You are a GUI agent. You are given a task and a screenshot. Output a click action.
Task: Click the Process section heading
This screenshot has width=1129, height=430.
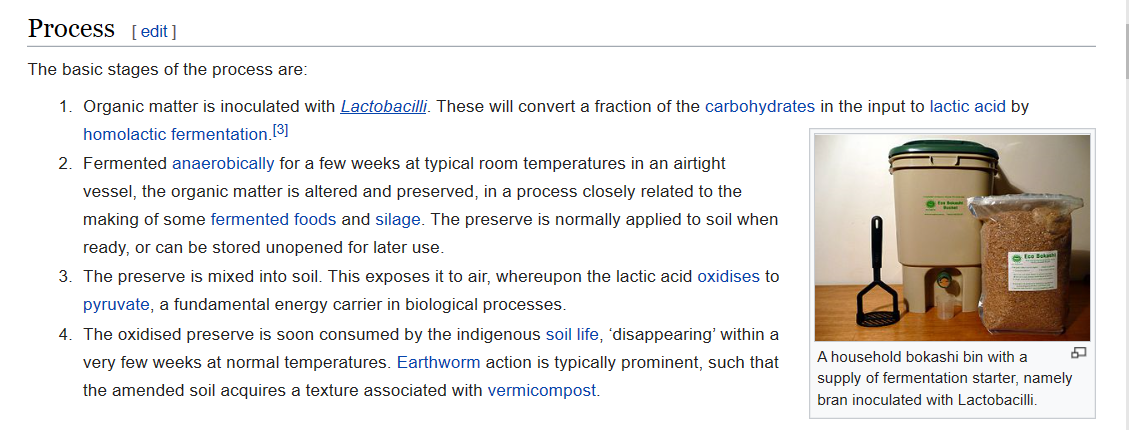tap(71, 29)
